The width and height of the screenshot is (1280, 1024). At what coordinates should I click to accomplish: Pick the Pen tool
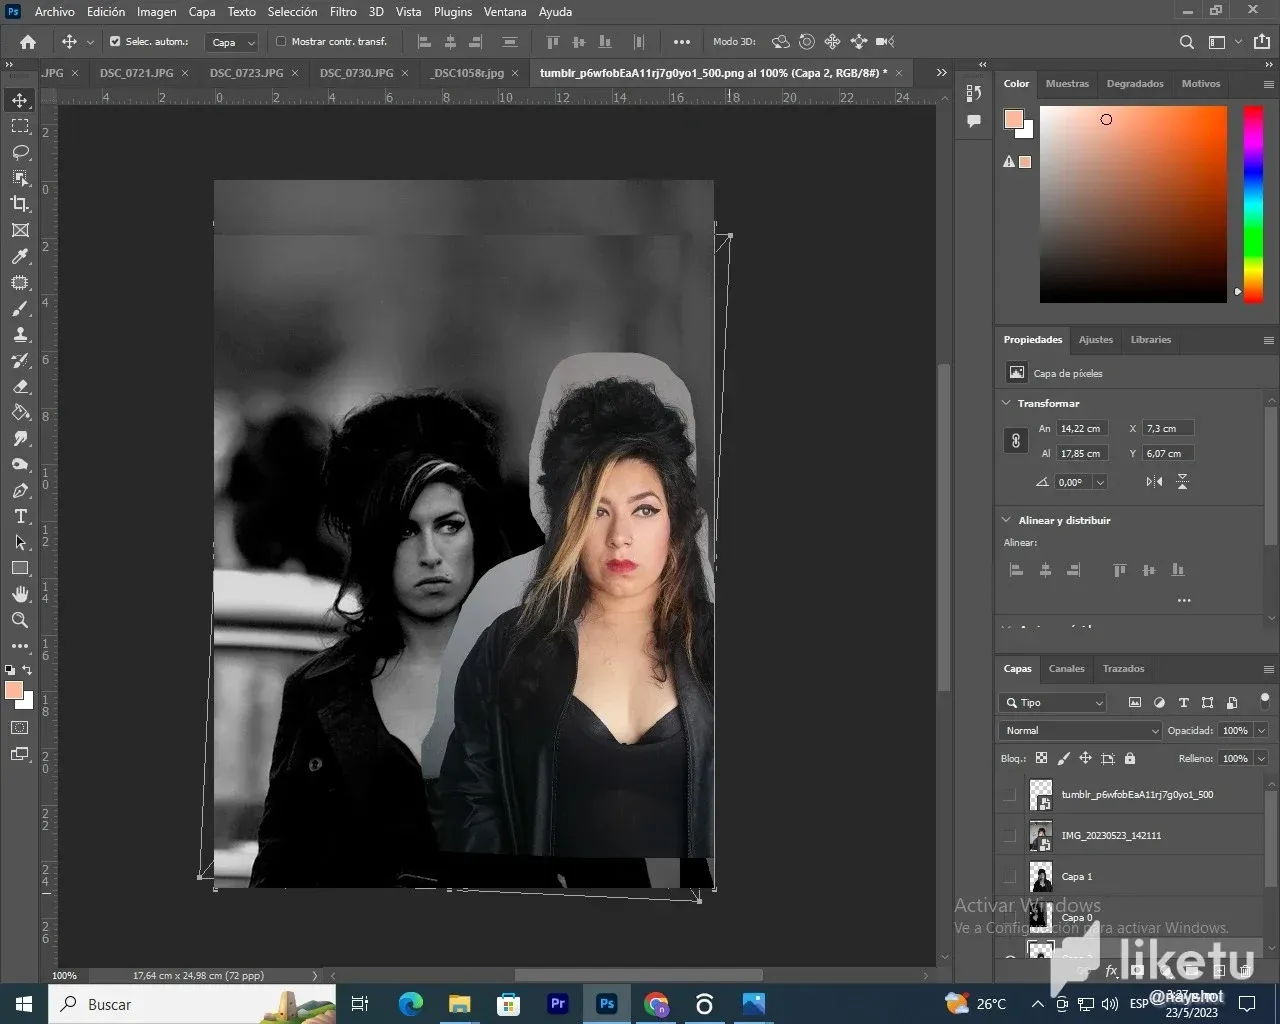tap(20, 491)
